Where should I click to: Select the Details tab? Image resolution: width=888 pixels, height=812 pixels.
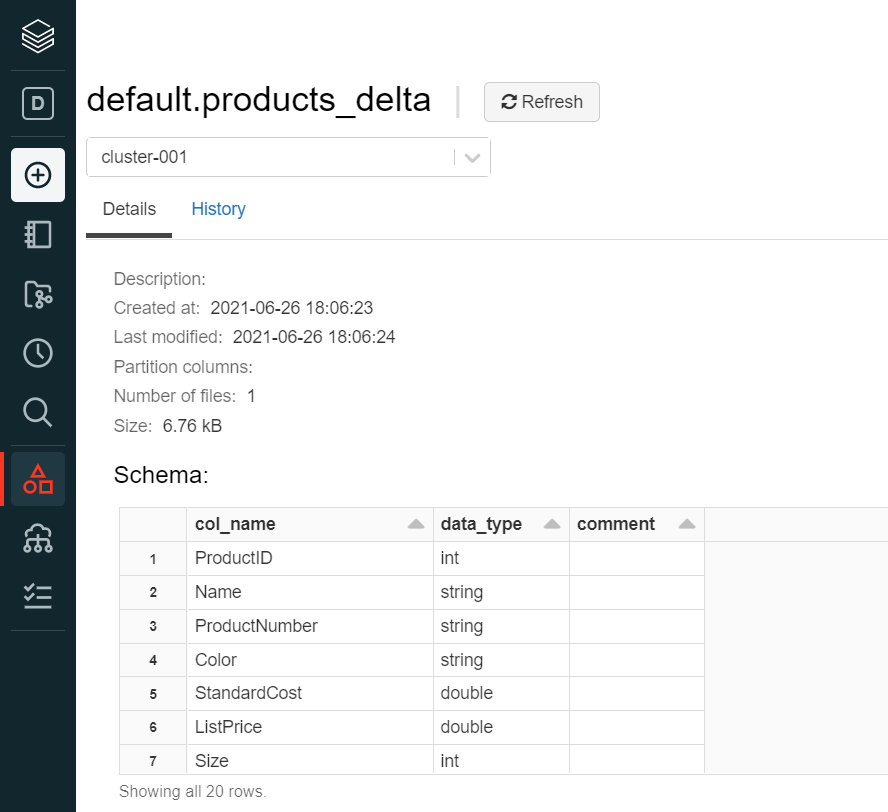coord(129,209)
